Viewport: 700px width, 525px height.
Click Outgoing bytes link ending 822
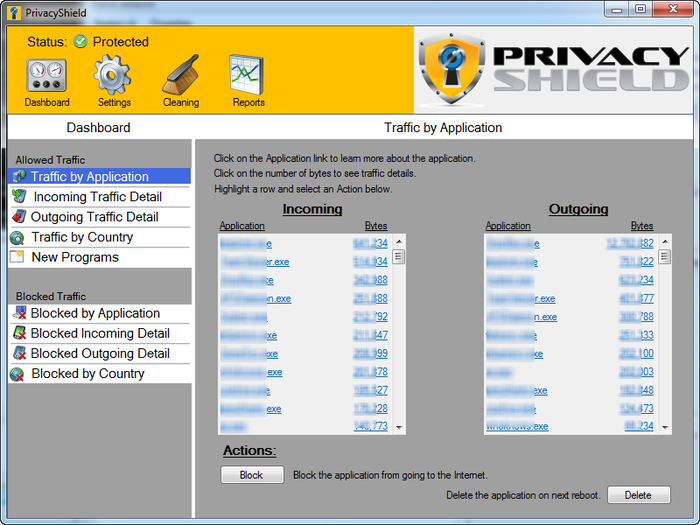tap(637, 262)
